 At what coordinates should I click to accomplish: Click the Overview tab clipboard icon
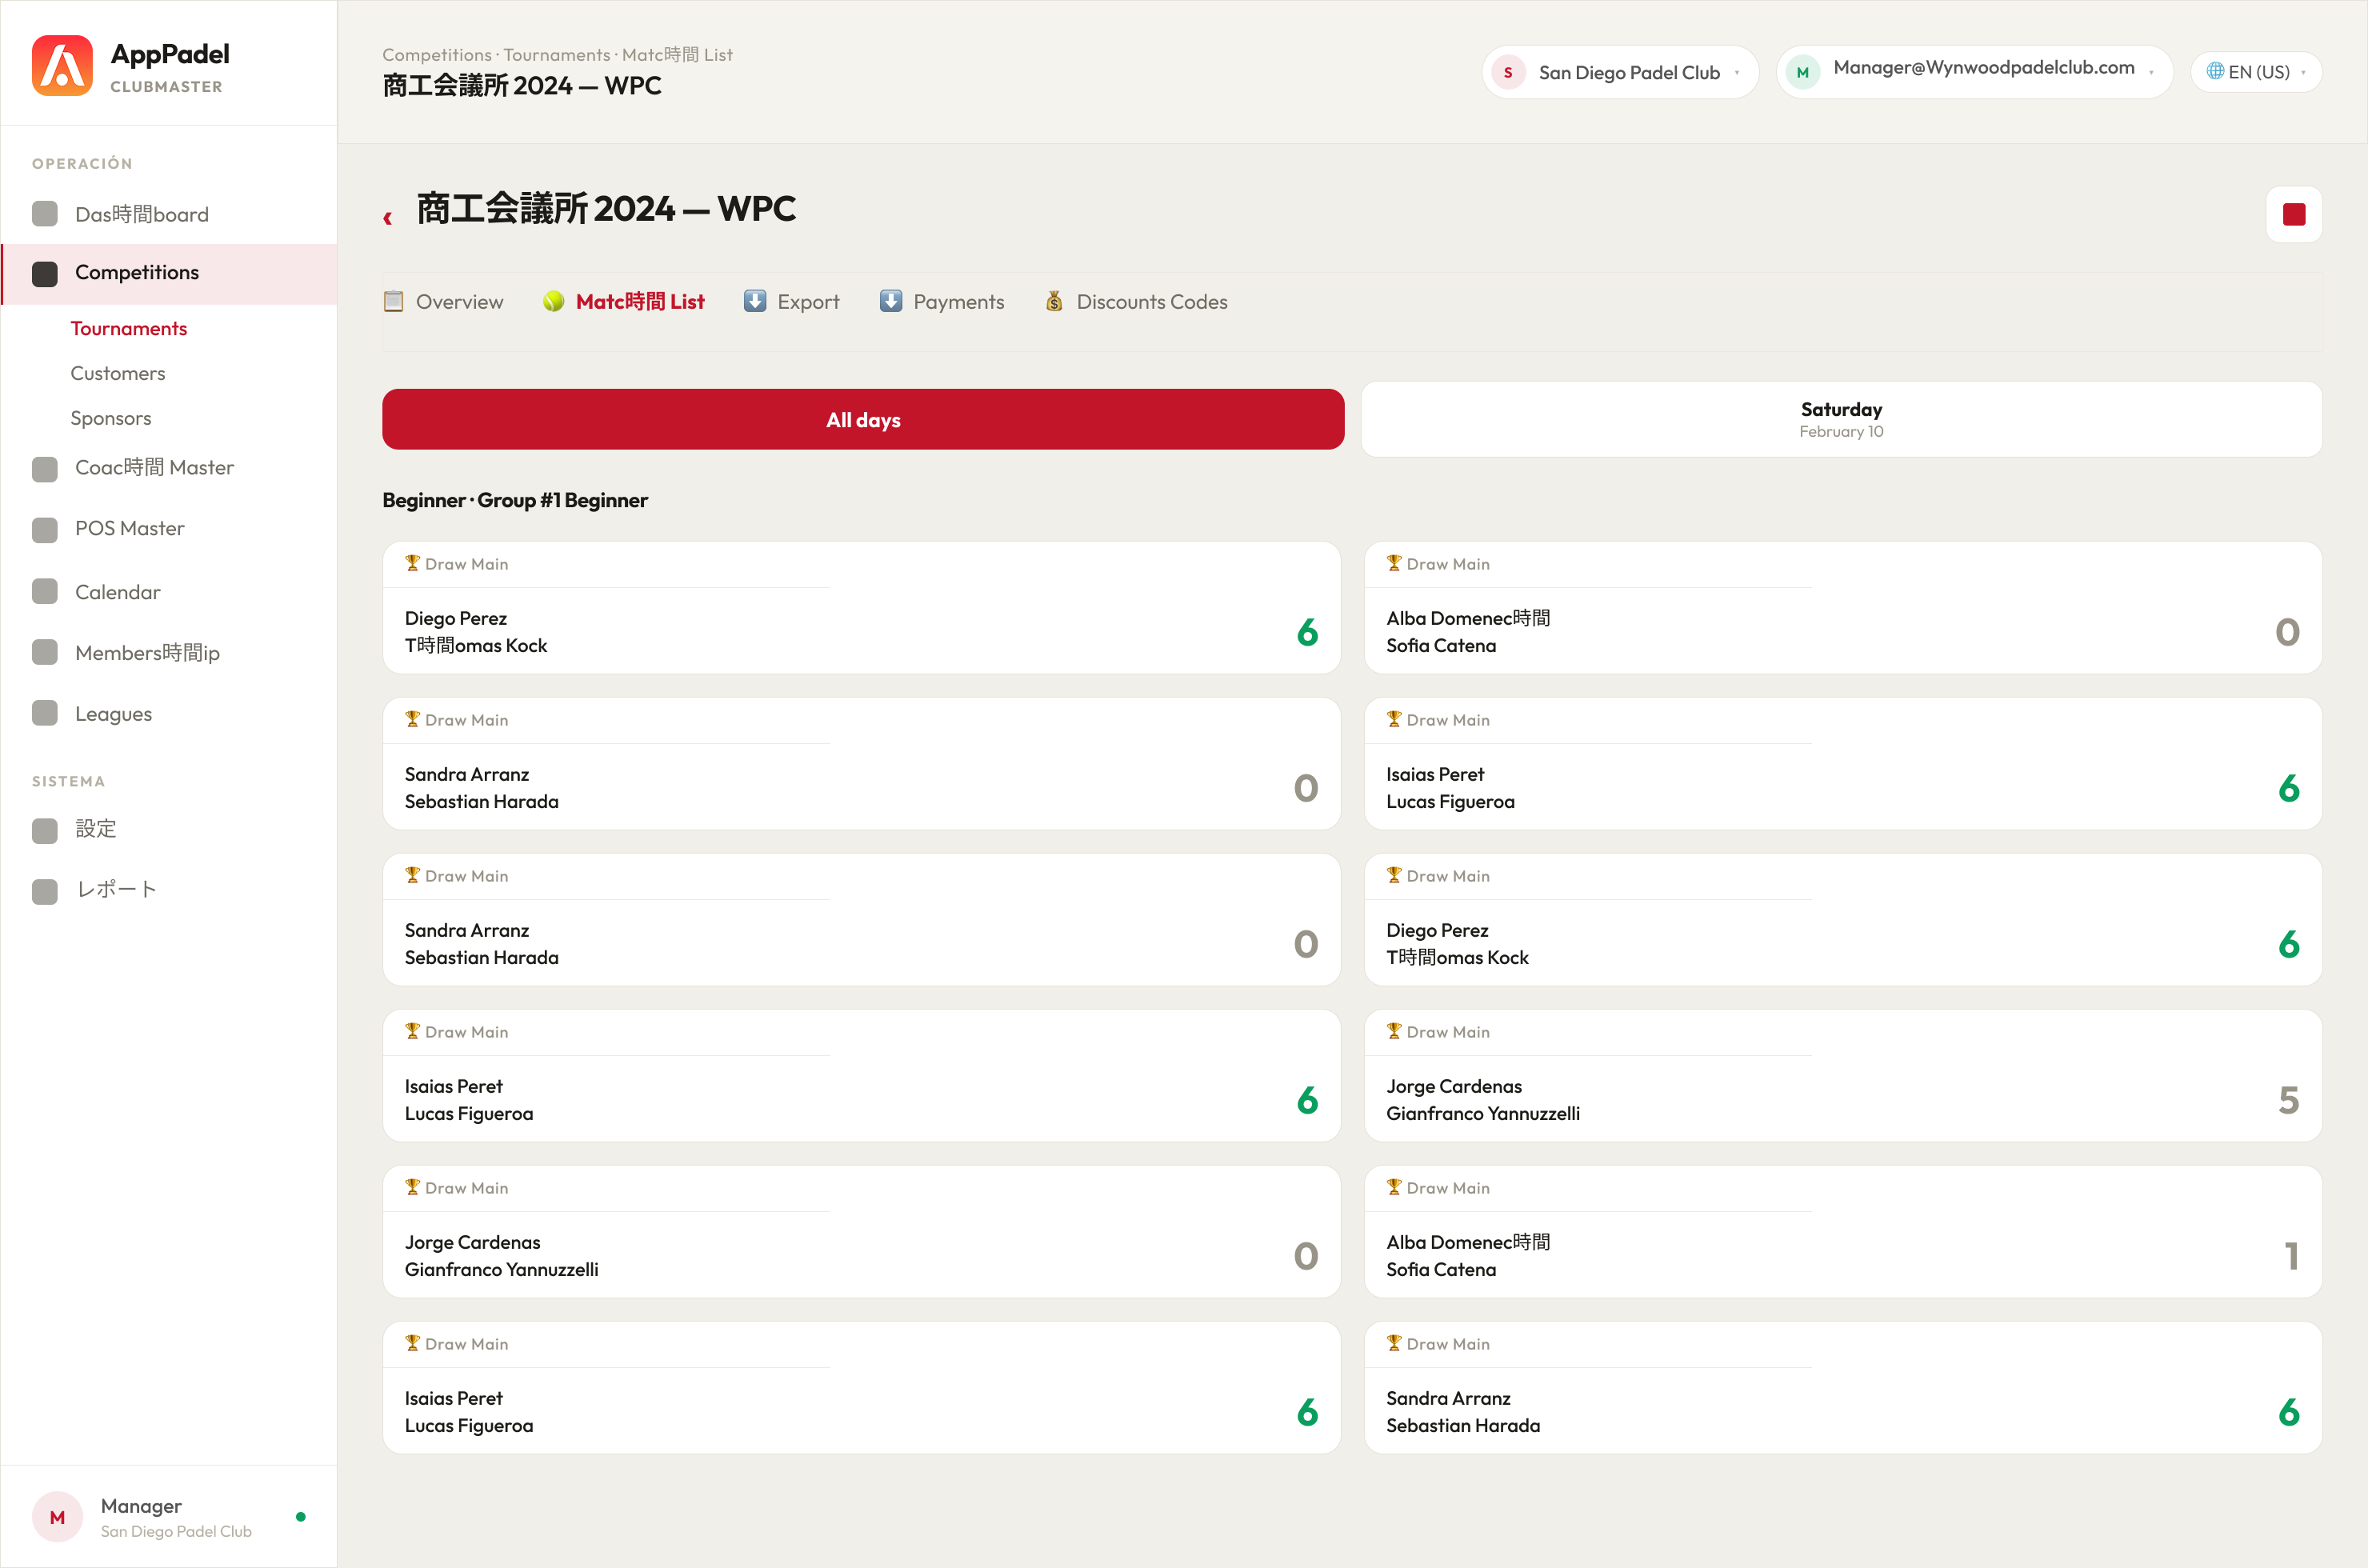(x=394, y=301)
